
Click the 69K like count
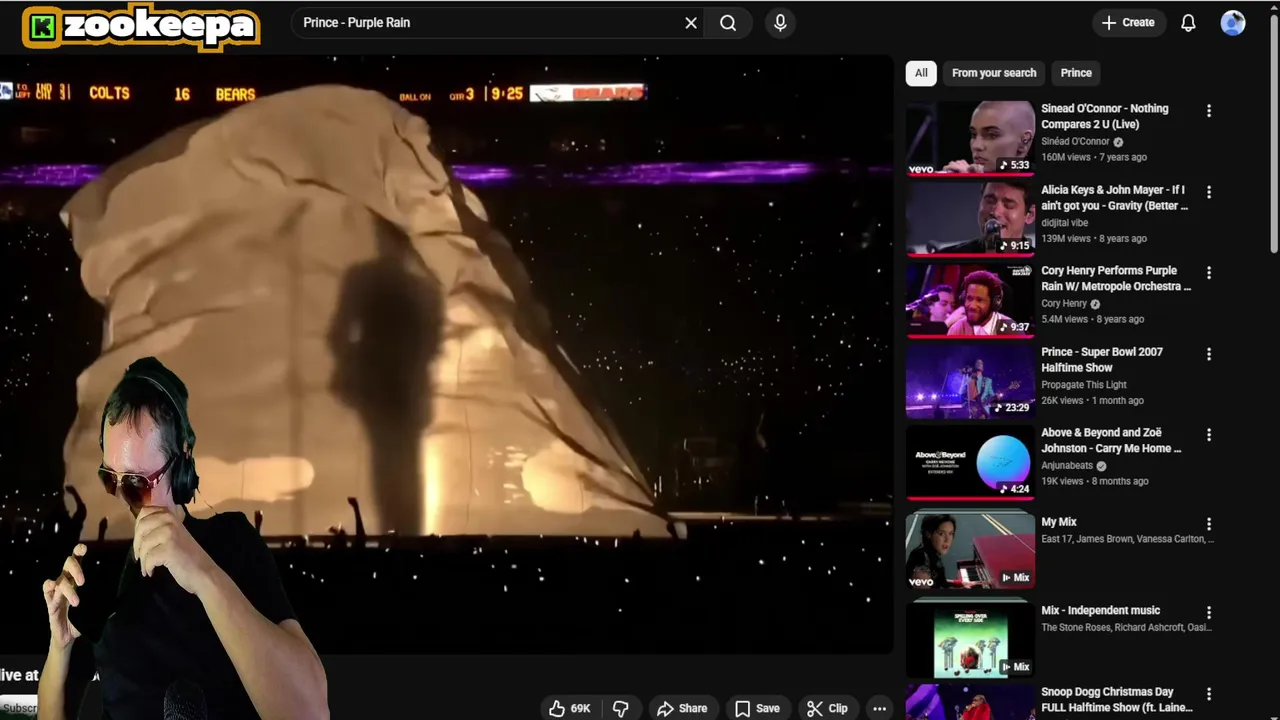tap(581, 708)
